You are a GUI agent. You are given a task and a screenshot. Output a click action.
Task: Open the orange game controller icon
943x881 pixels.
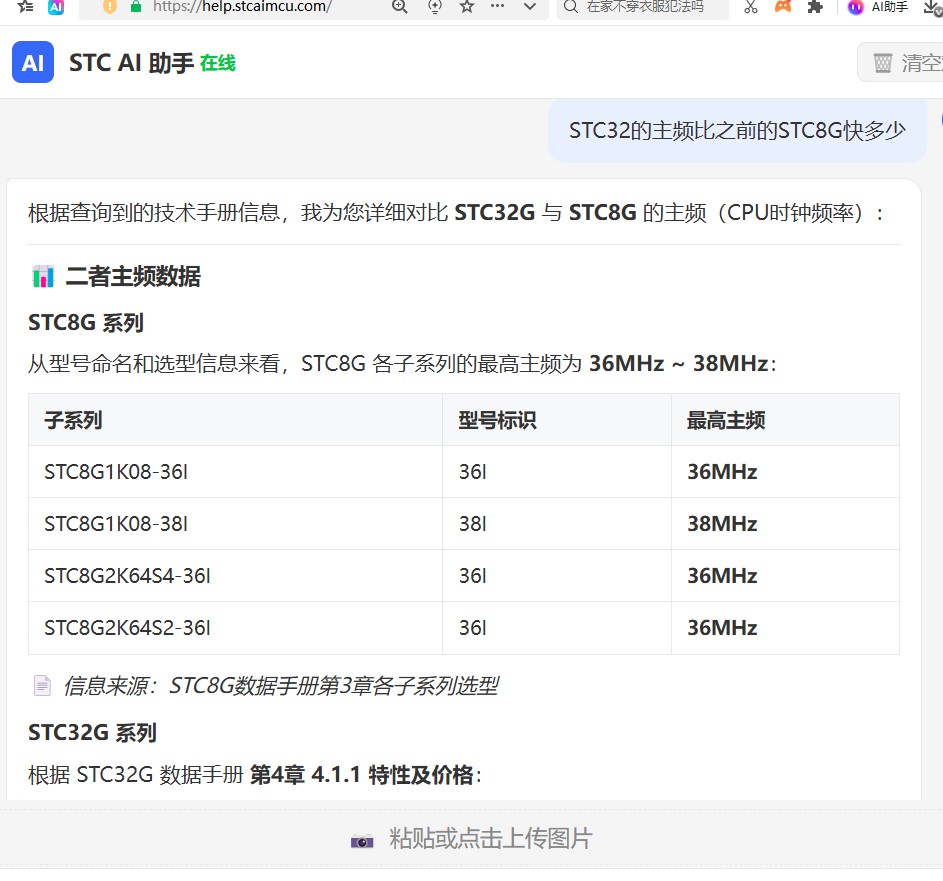tap(783, 7)
